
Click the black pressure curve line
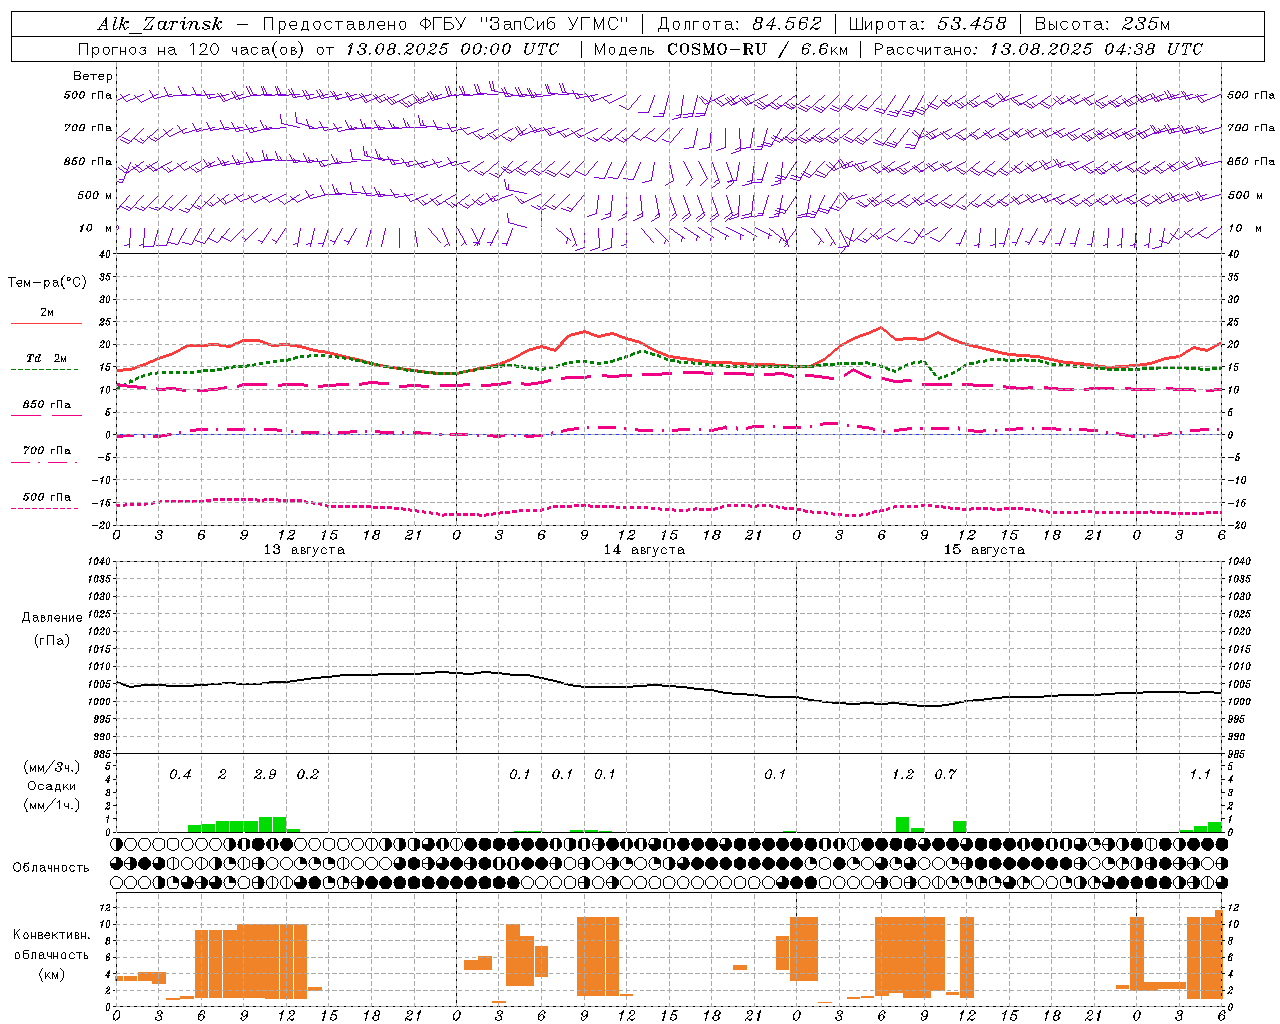tap(670, 686)
